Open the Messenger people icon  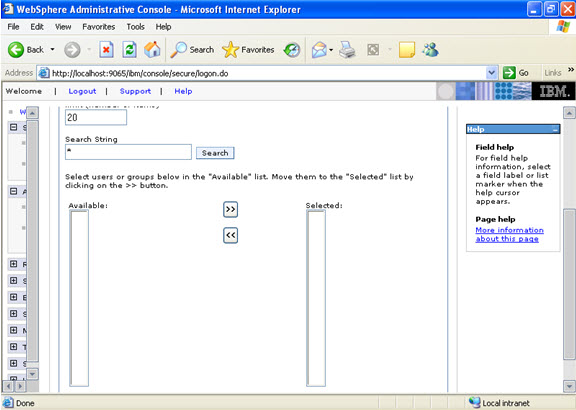(x=430, y=50)
